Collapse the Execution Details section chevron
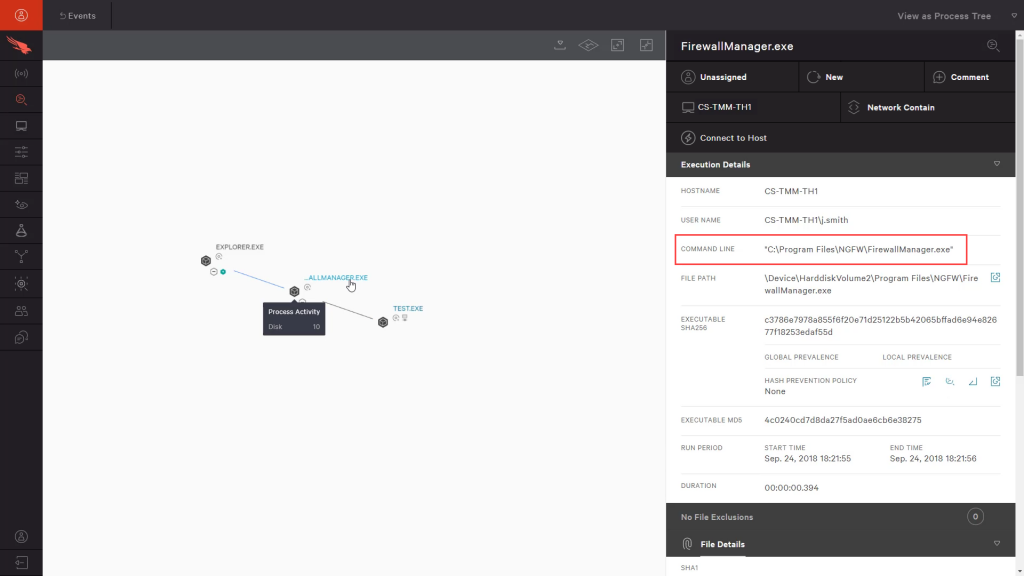Screen dimensions: 1024x576 click(996, 164)
